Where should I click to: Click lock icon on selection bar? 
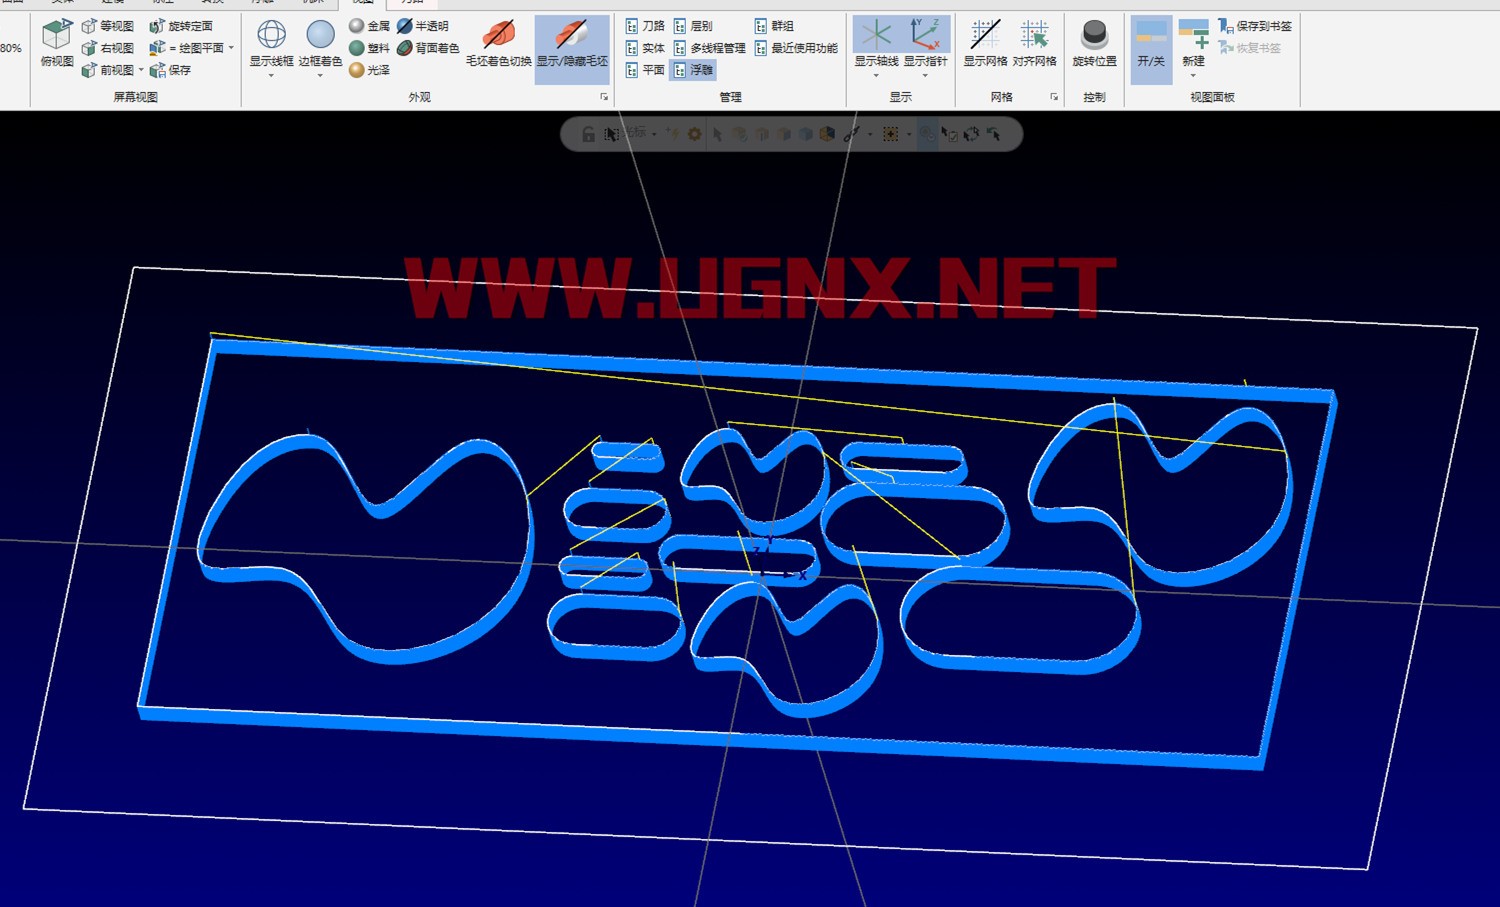(588, 134)
